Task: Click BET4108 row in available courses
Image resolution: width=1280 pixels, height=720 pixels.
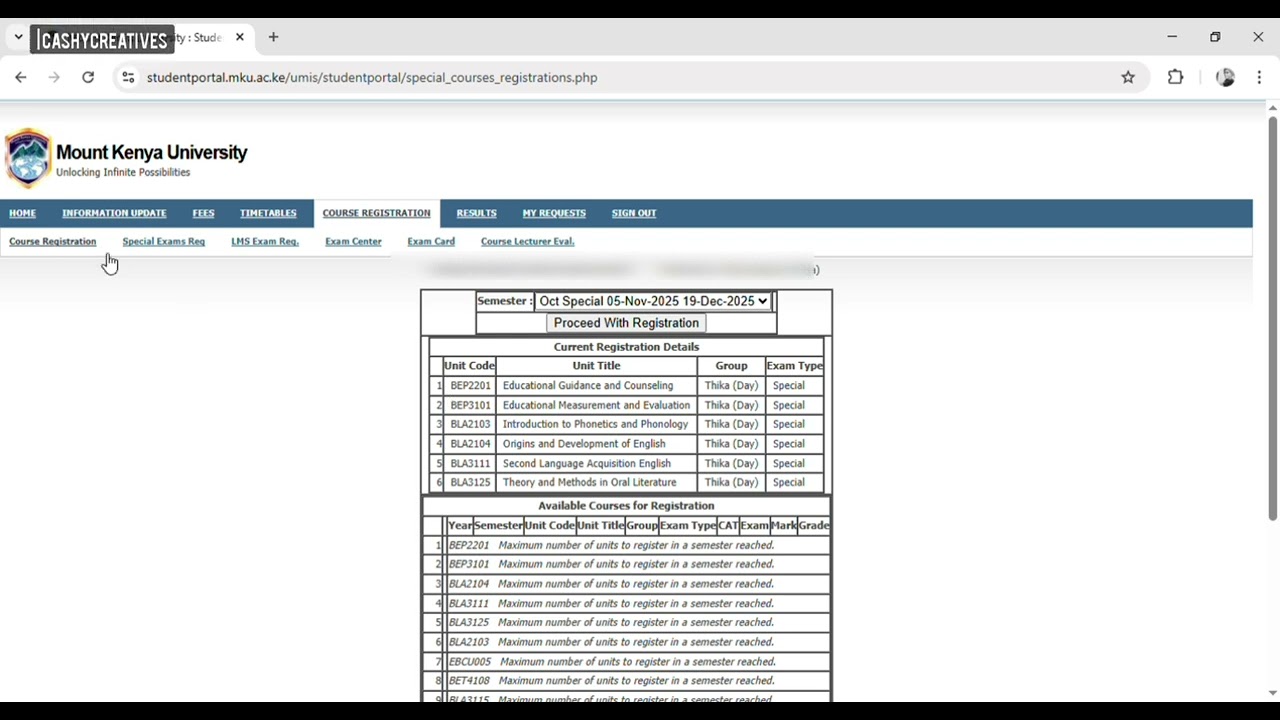Action: click(626, 681)
